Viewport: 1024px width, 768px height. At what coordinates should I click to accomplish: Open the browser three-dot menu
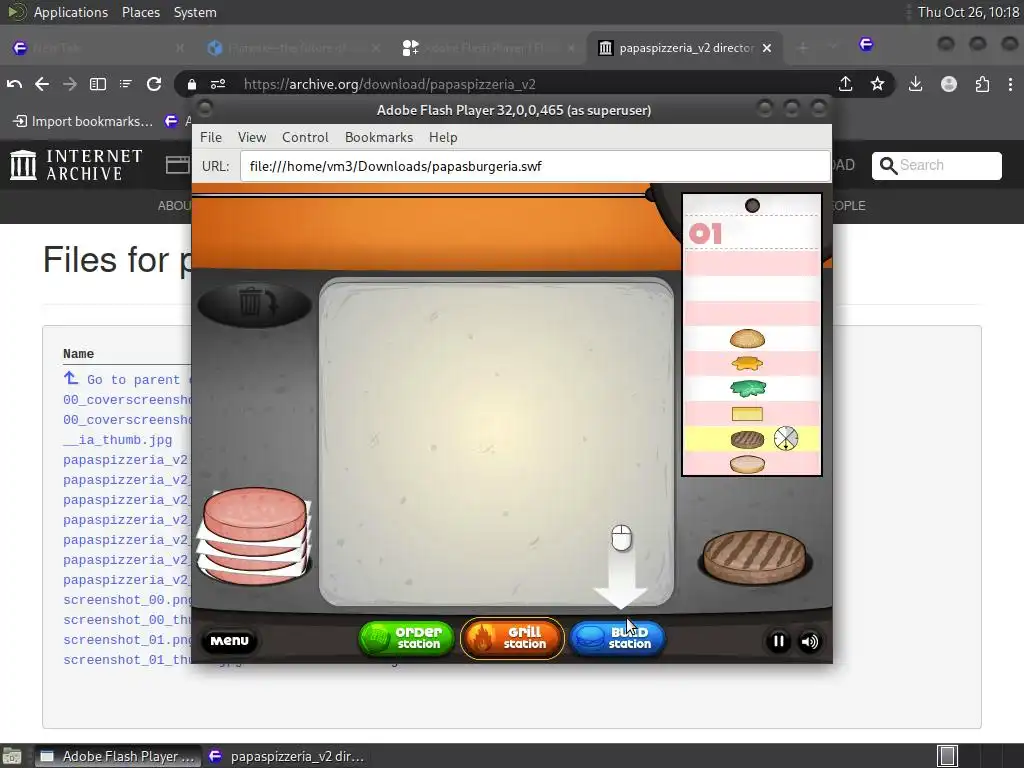1010,84
